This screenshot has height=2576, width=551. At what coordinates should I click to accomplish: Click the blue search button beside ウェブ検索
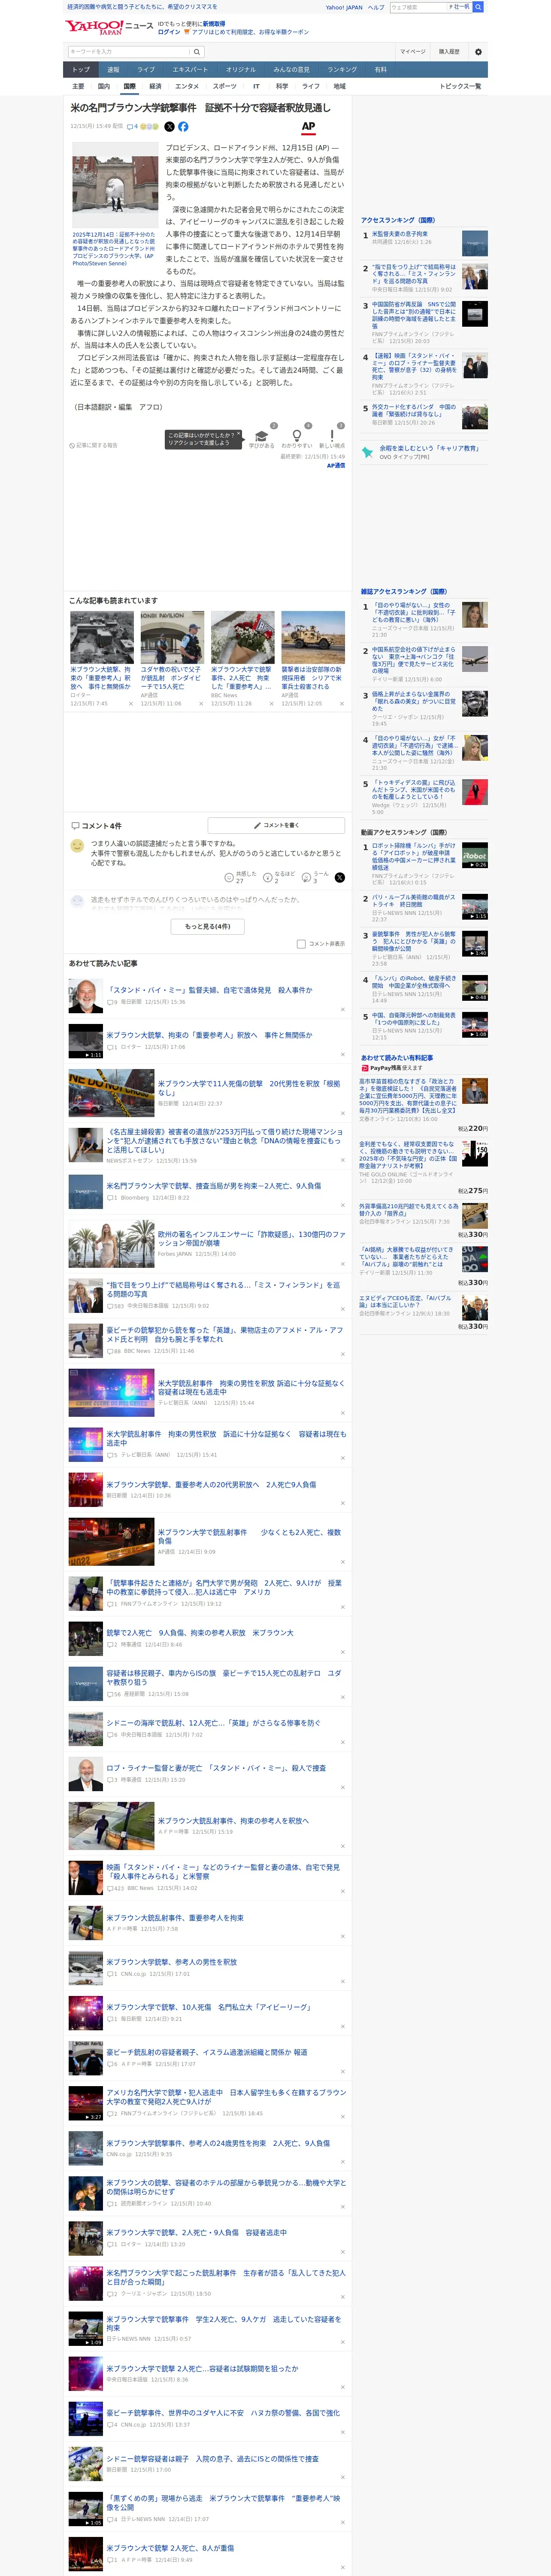coord(478,7)
